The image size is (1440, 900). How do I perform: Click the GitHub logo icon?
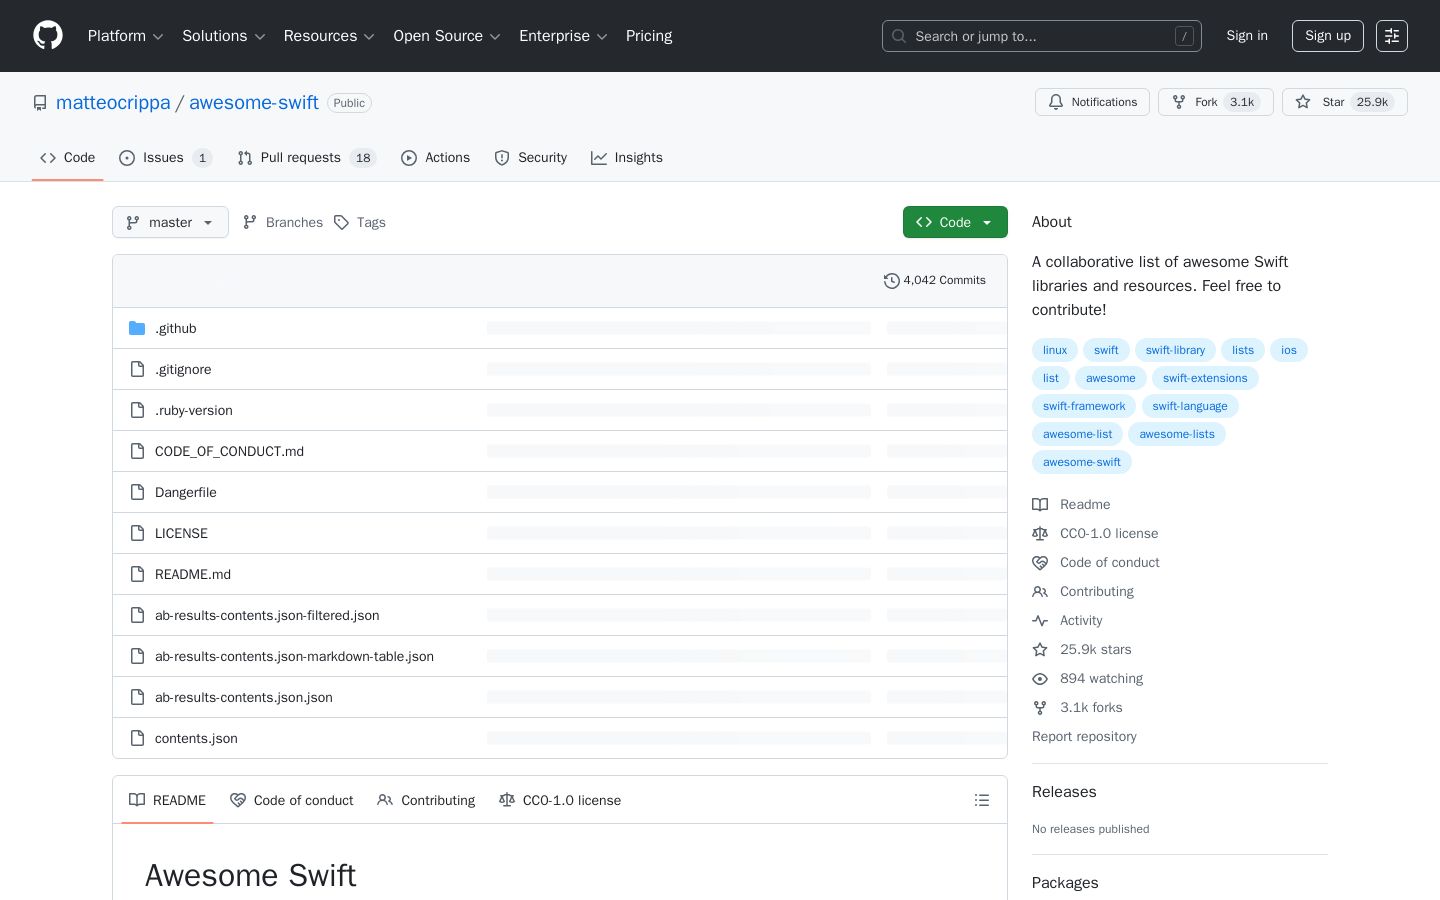48,36
